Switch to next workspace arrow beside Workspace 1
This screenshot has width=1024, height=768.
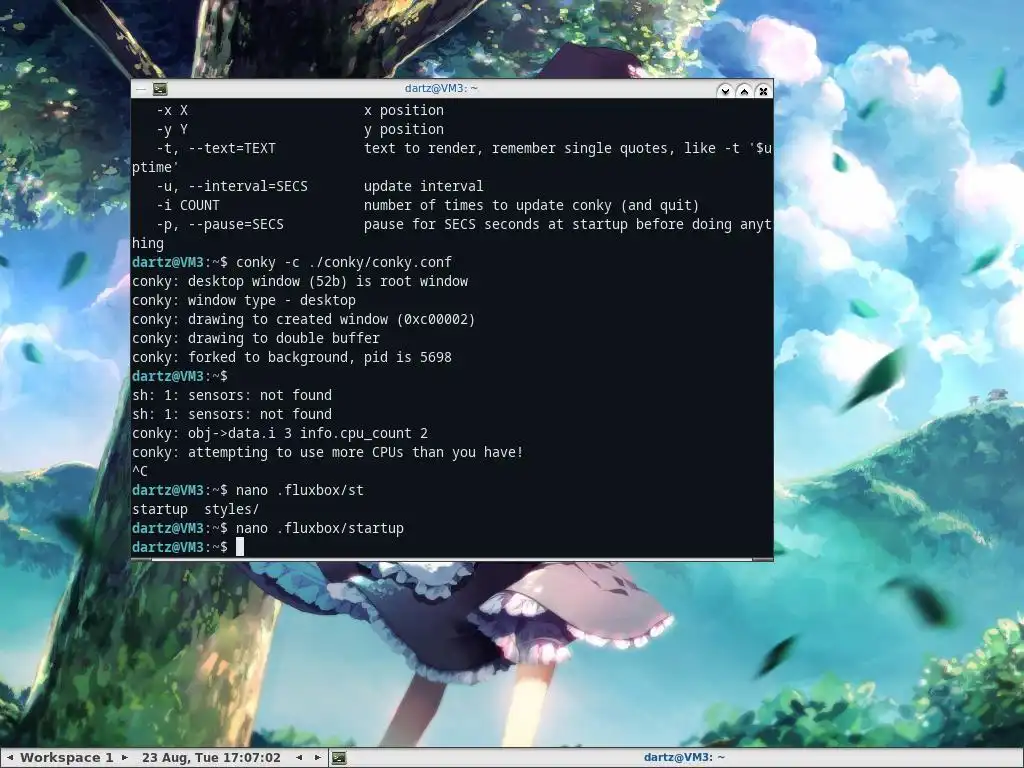pos(125,758)
